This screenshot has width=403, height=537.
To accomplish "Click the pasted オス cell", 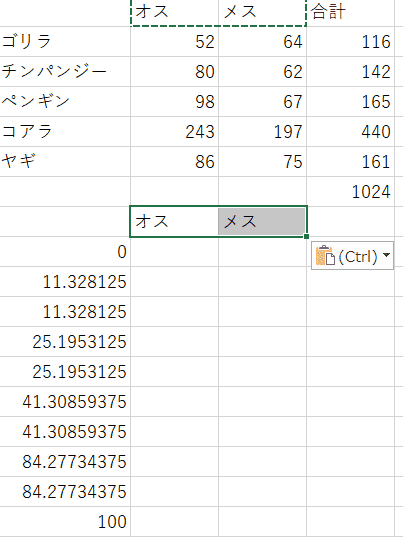I will 174,222.
